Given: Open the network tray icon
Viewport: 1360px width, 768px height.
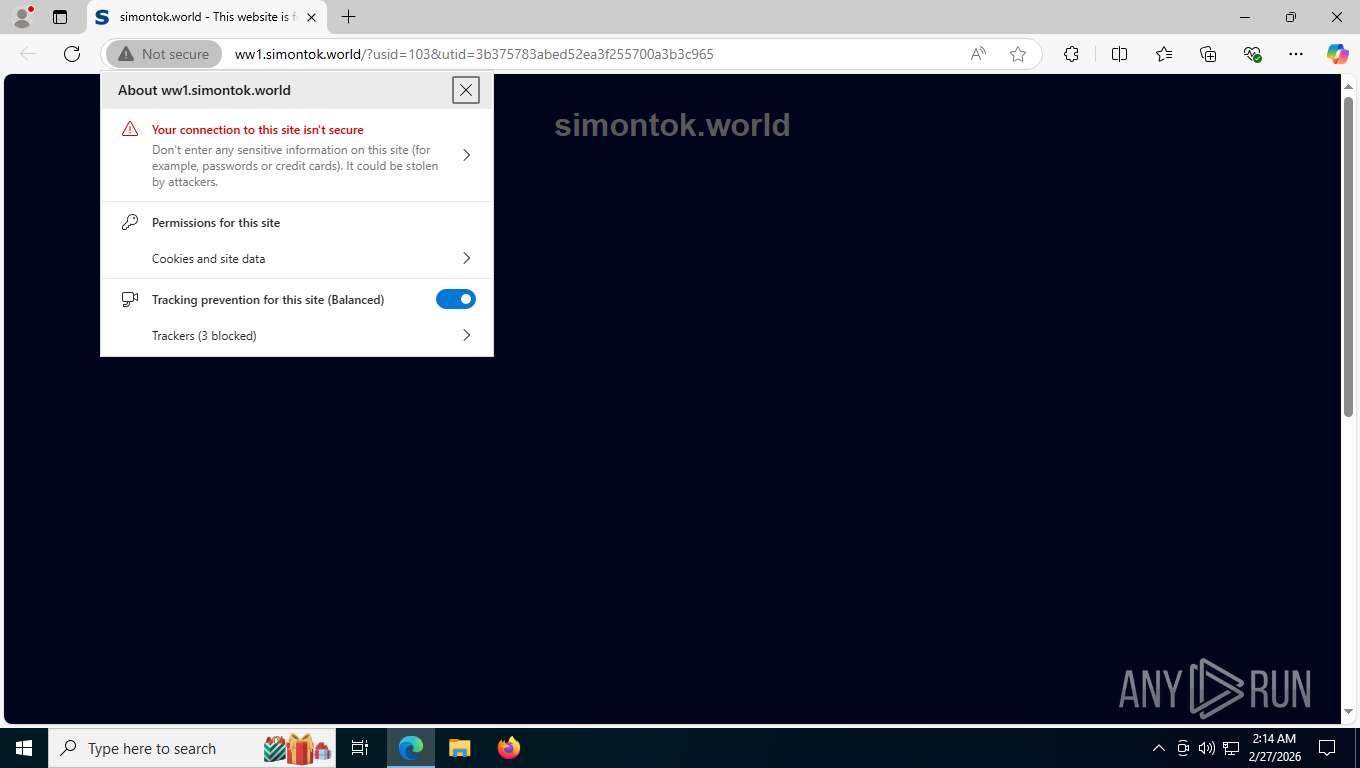Looking at the screenshot, I should click(1231, 748).
